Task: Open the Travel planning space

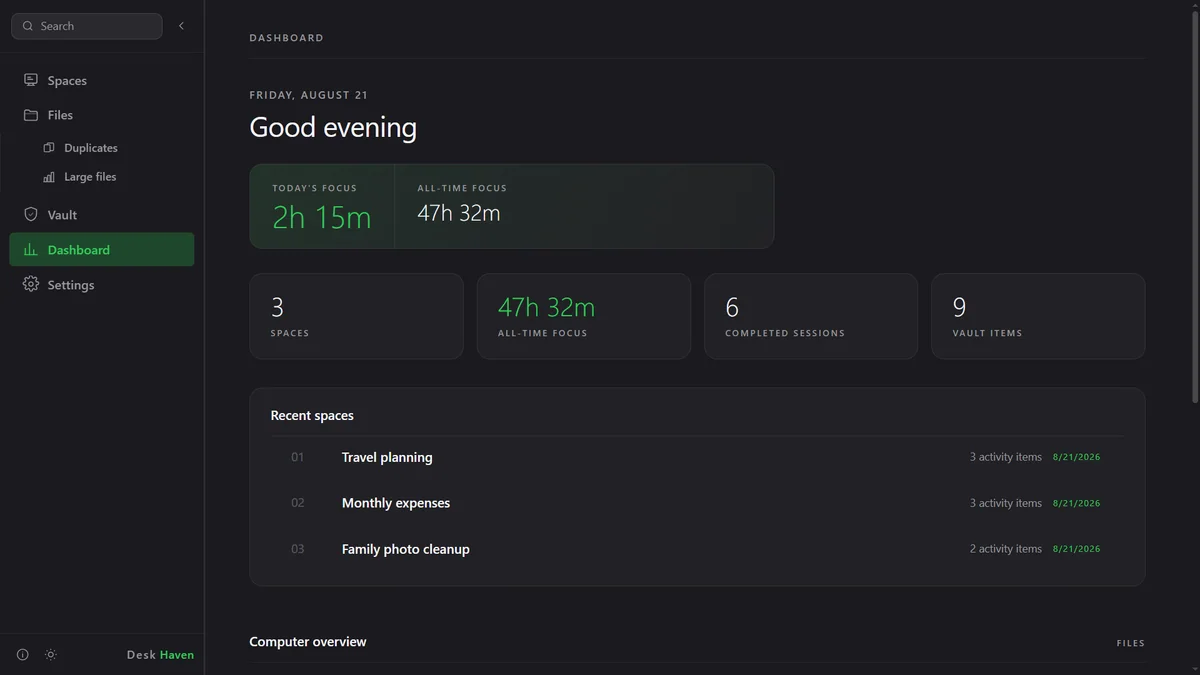Action: pyautogui.click(x=697, y=457)
